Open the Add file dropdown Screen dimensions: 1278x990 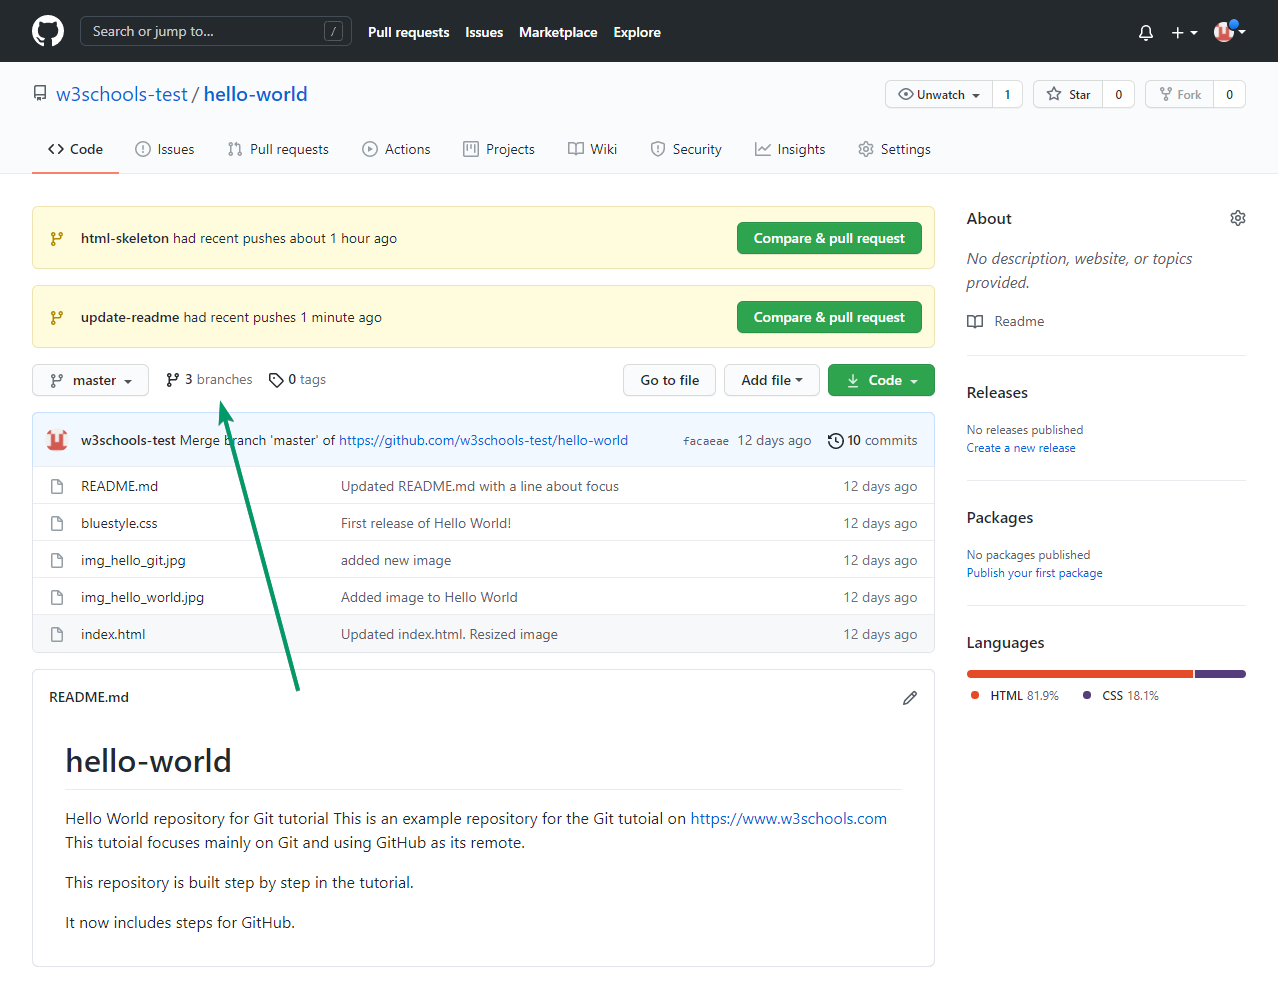tap(771, 380)
